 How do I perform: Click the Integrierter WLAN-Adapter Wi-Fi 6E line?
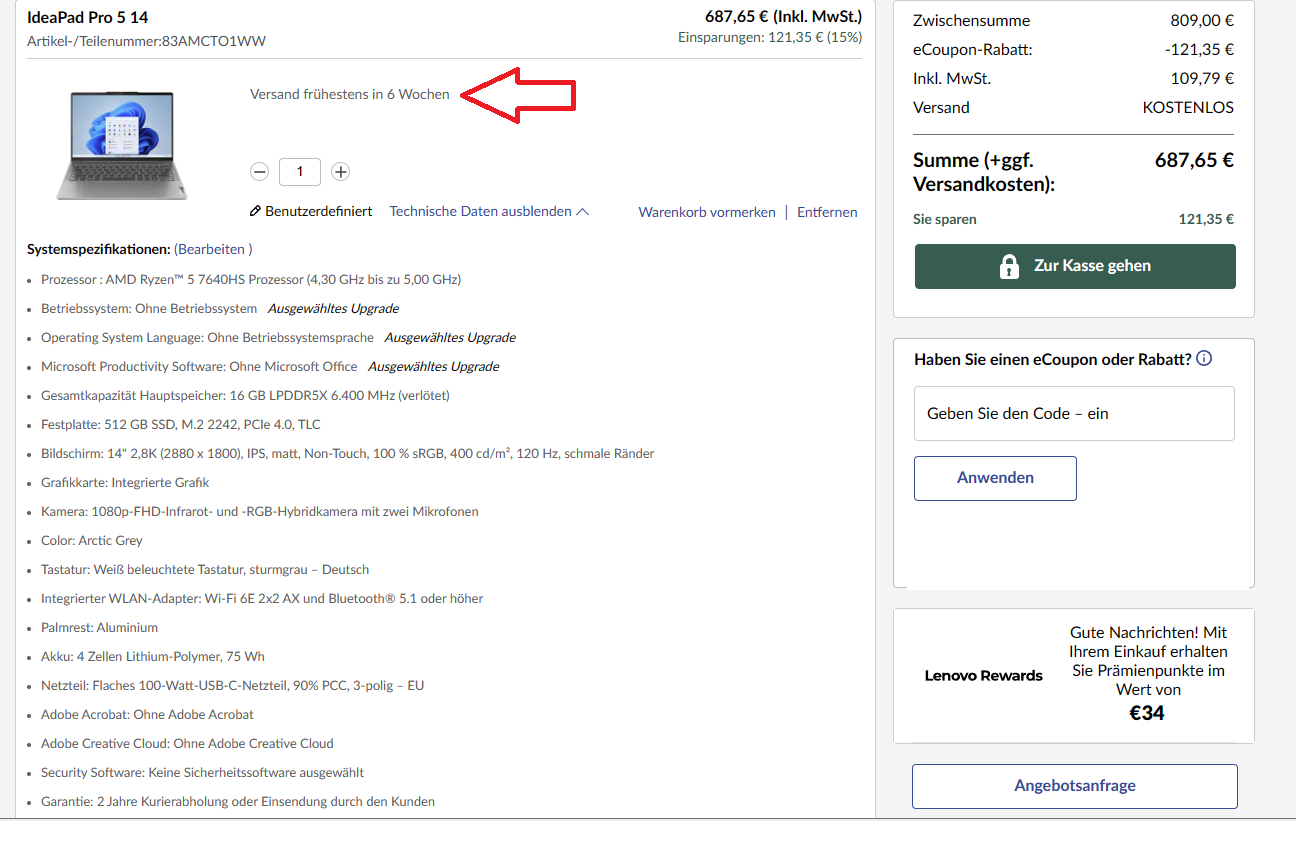click(x=262, y=599)
